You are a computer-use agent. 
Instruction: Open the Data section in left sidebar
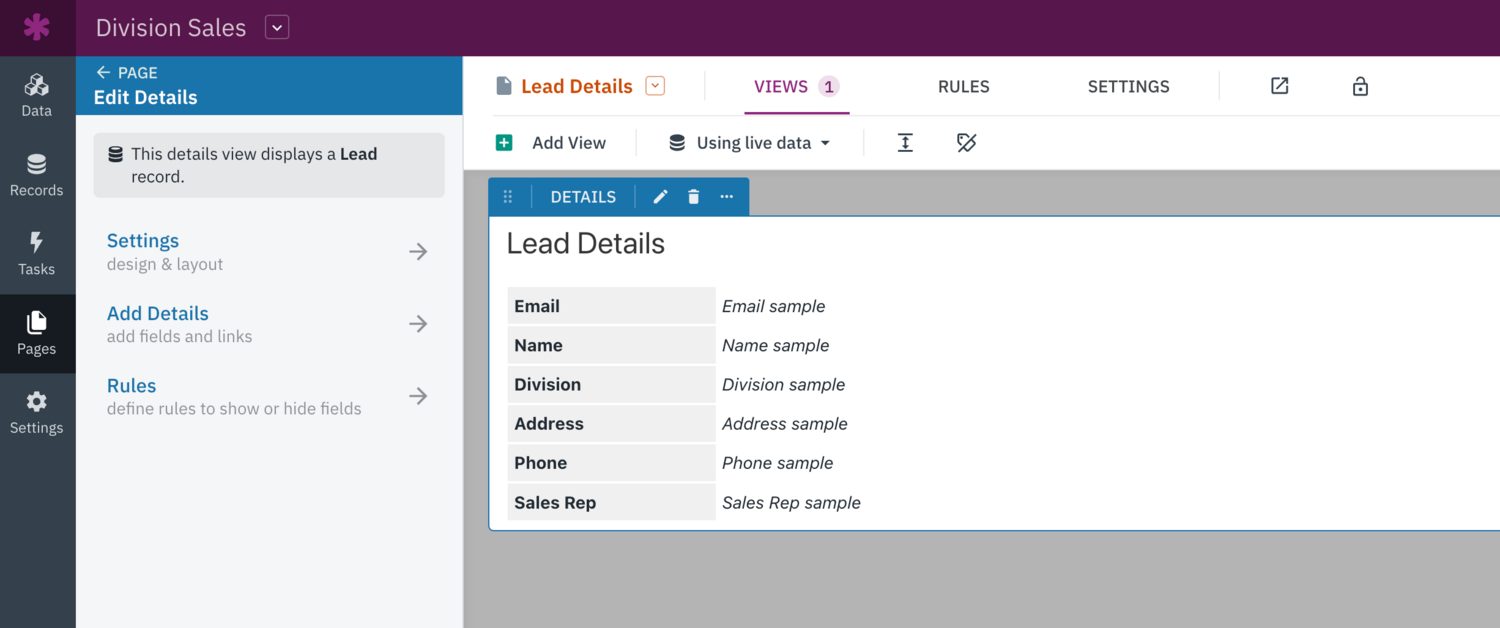(x=37, y=93)
